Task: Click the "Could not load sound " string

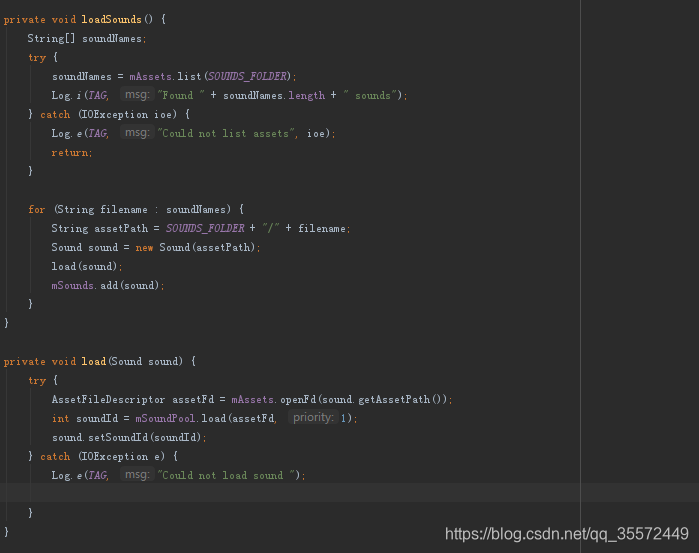Action: 226,475
